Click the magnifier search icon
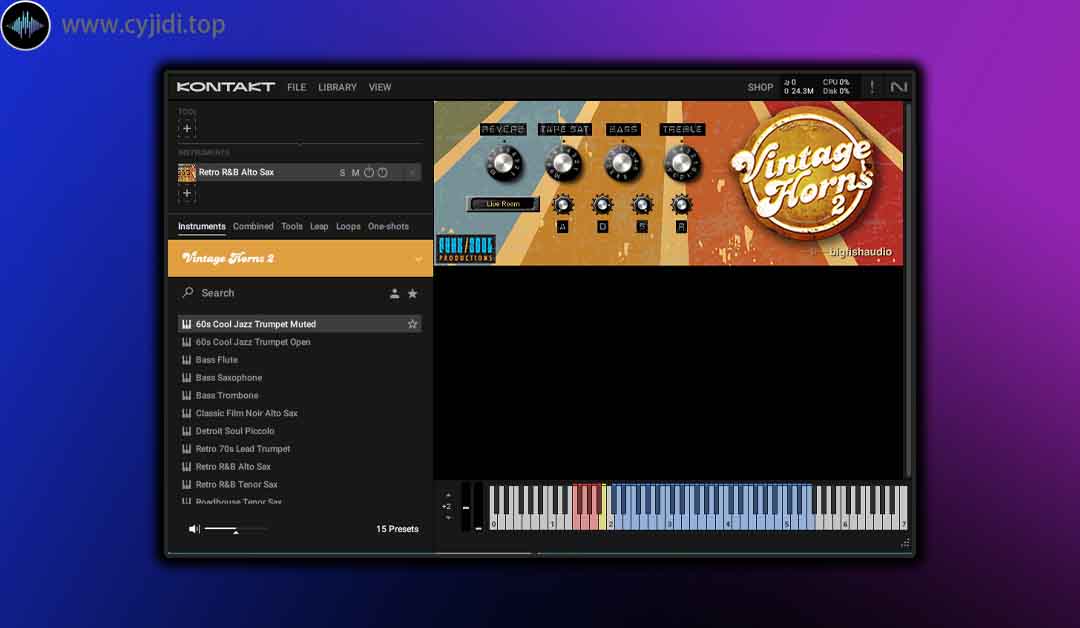Viewport: 1080px width, 628px height. click(187, 293)
